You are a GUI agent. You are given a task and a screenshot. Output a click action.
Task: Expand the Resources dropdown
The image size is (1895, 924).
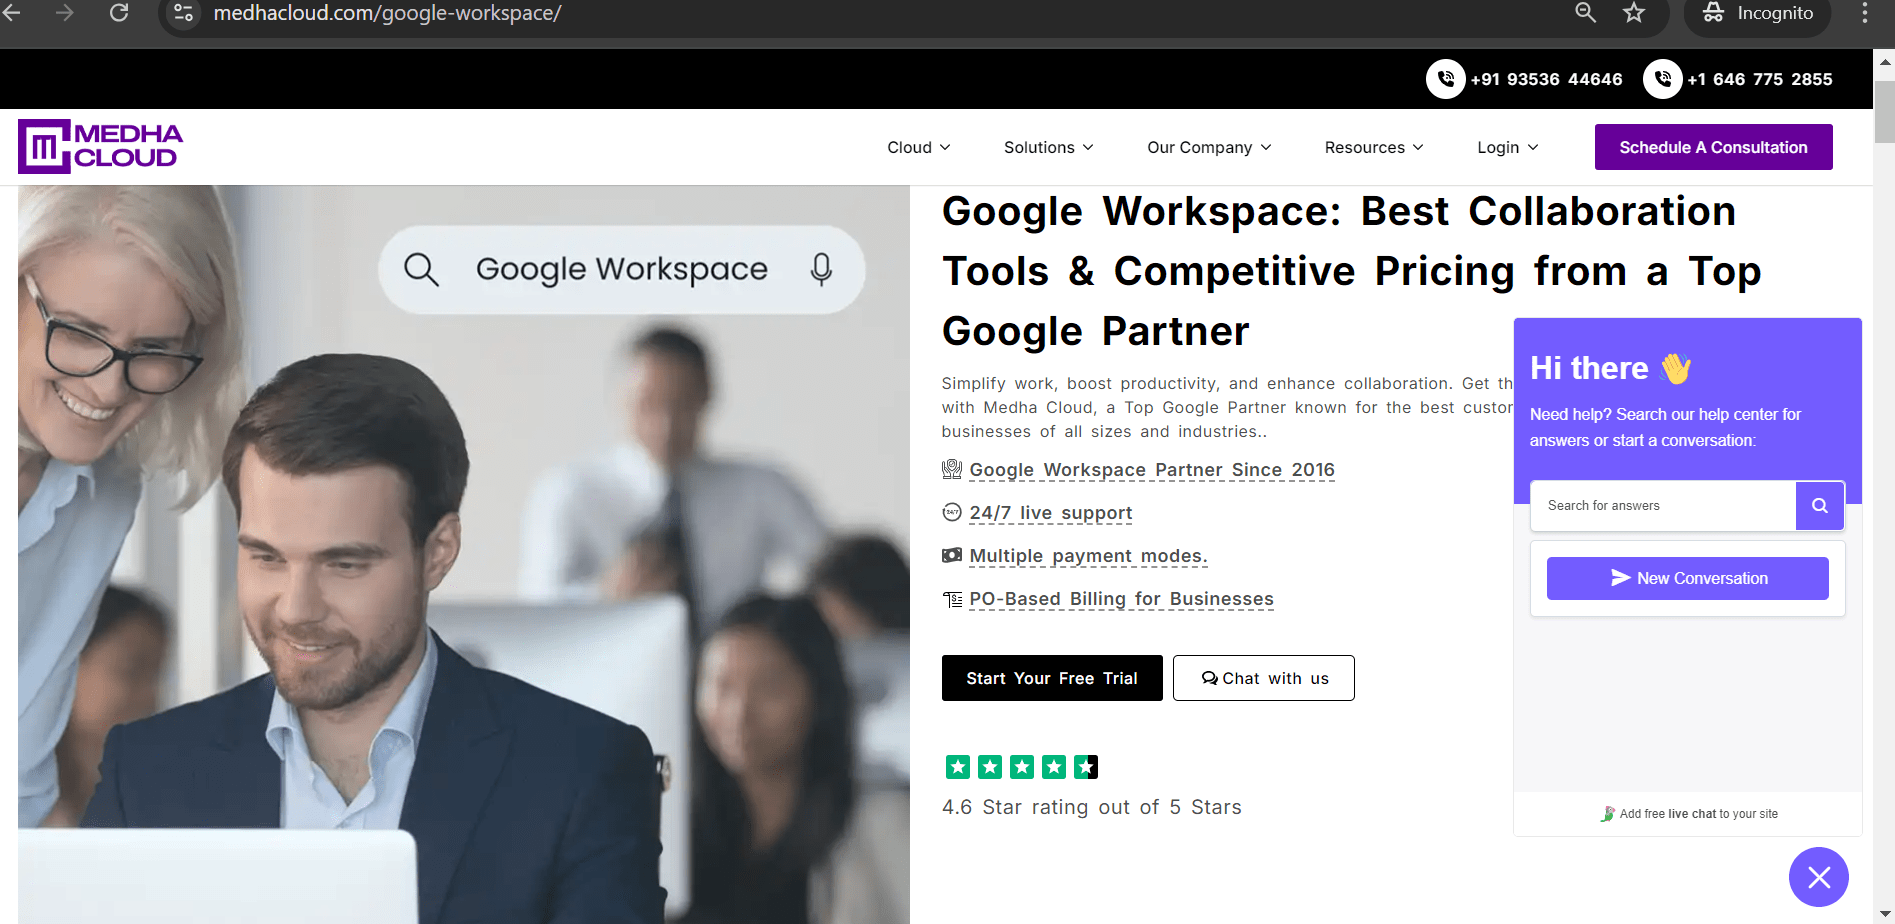pyautogui.click(x=1372, y=147)
